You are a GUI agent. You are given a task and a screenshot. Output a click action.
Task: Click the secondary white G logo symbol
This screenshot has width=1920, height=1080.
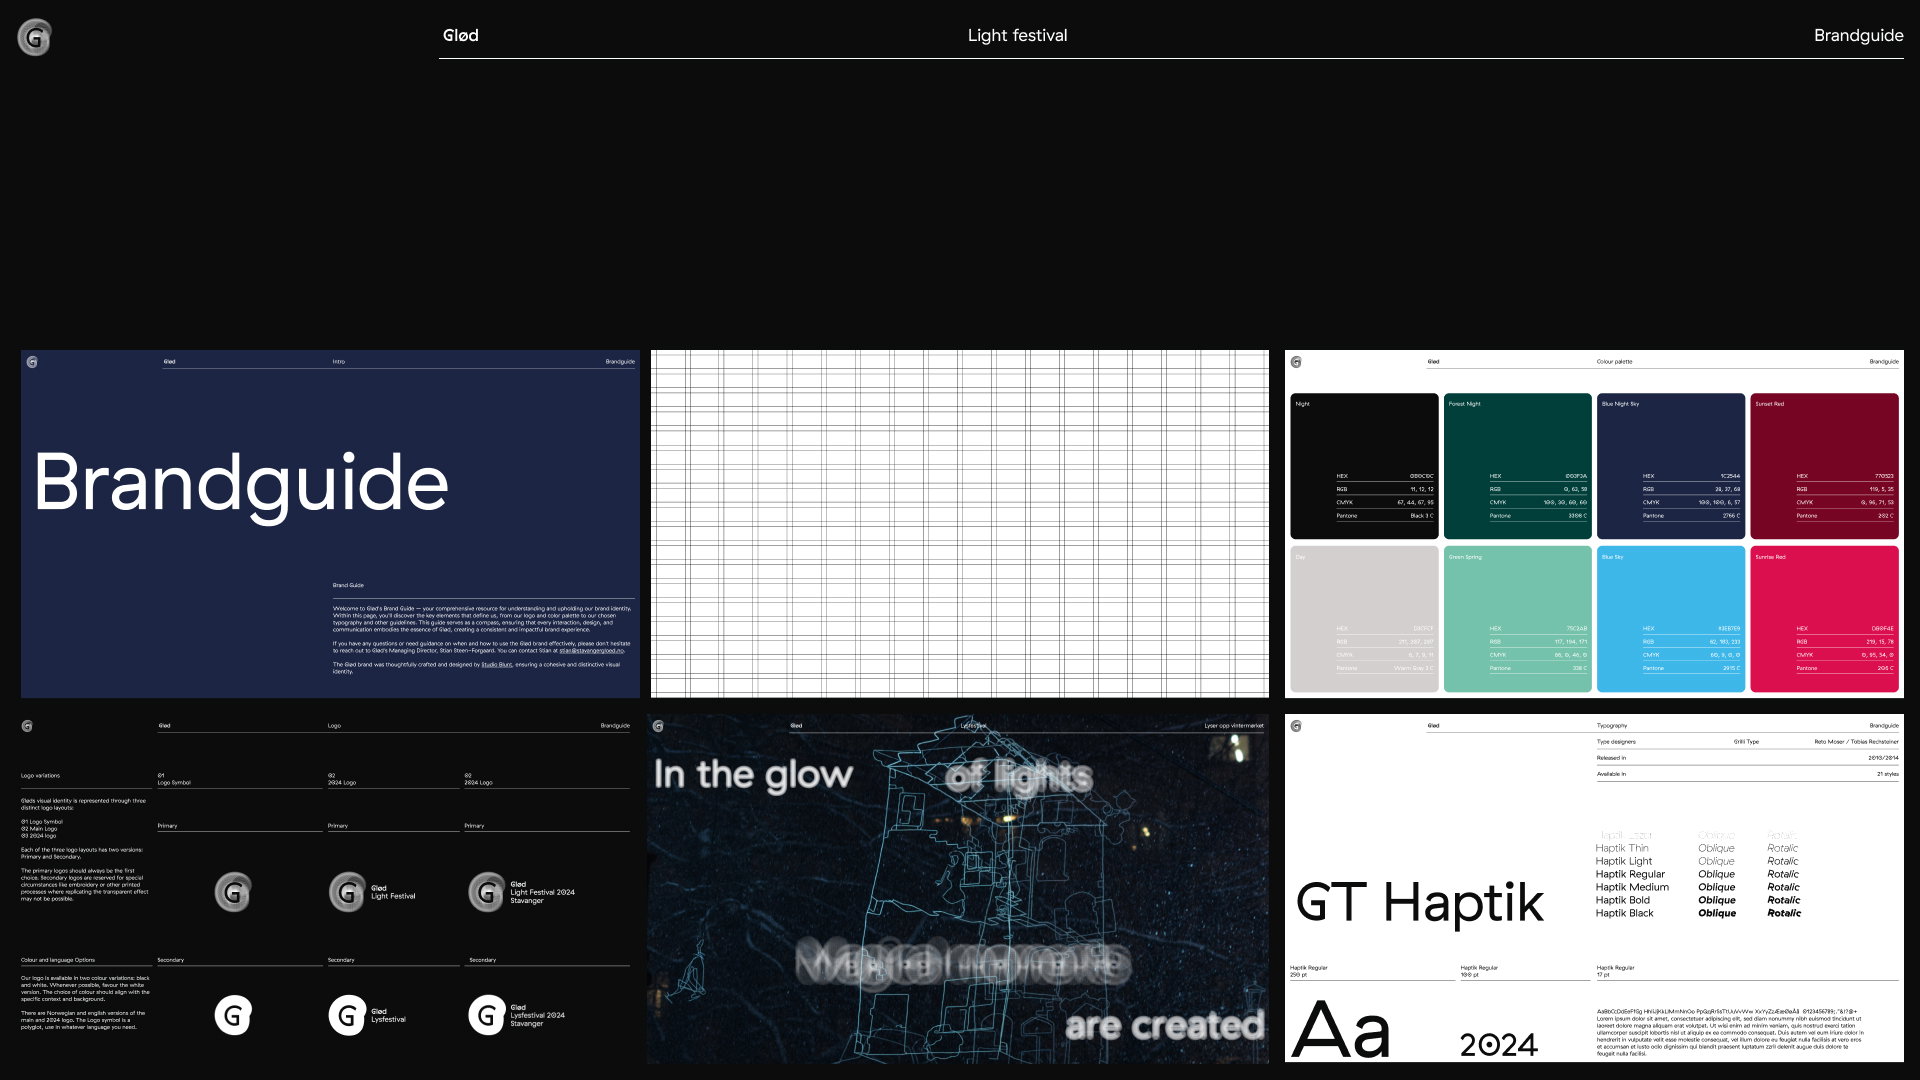(233, 1016)
